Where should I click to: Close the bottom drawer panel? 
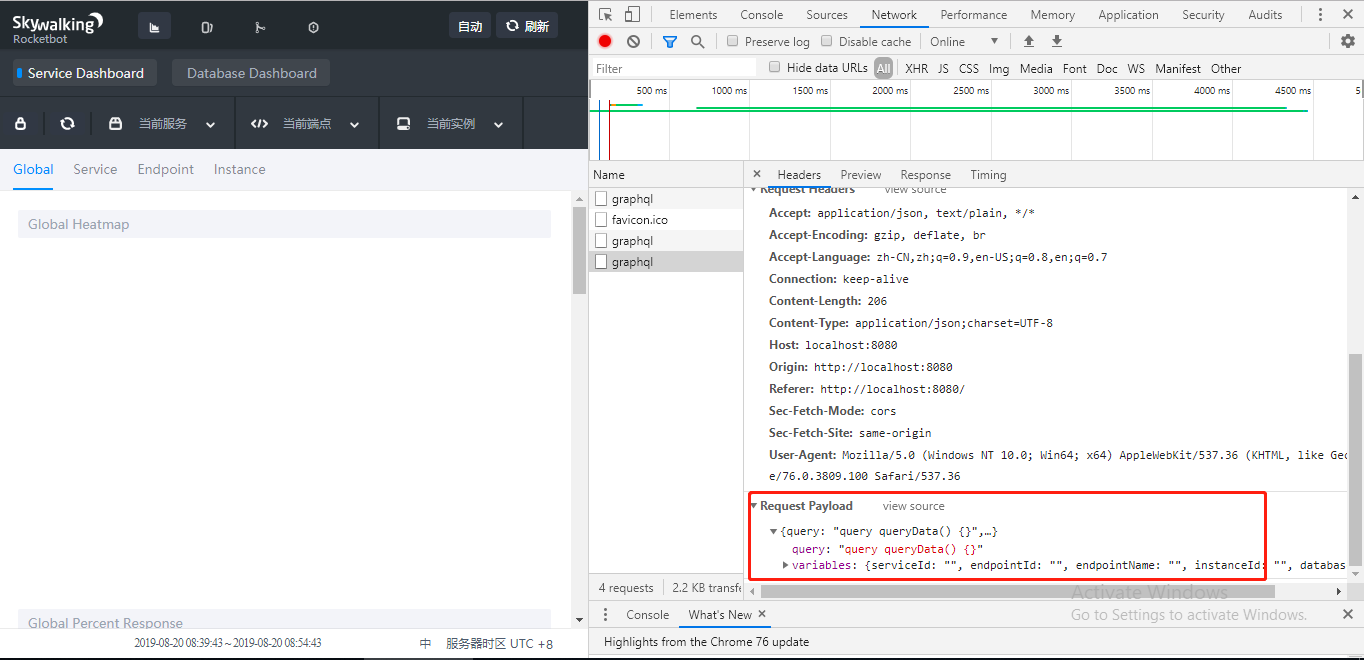click(x=1348, y=614)
